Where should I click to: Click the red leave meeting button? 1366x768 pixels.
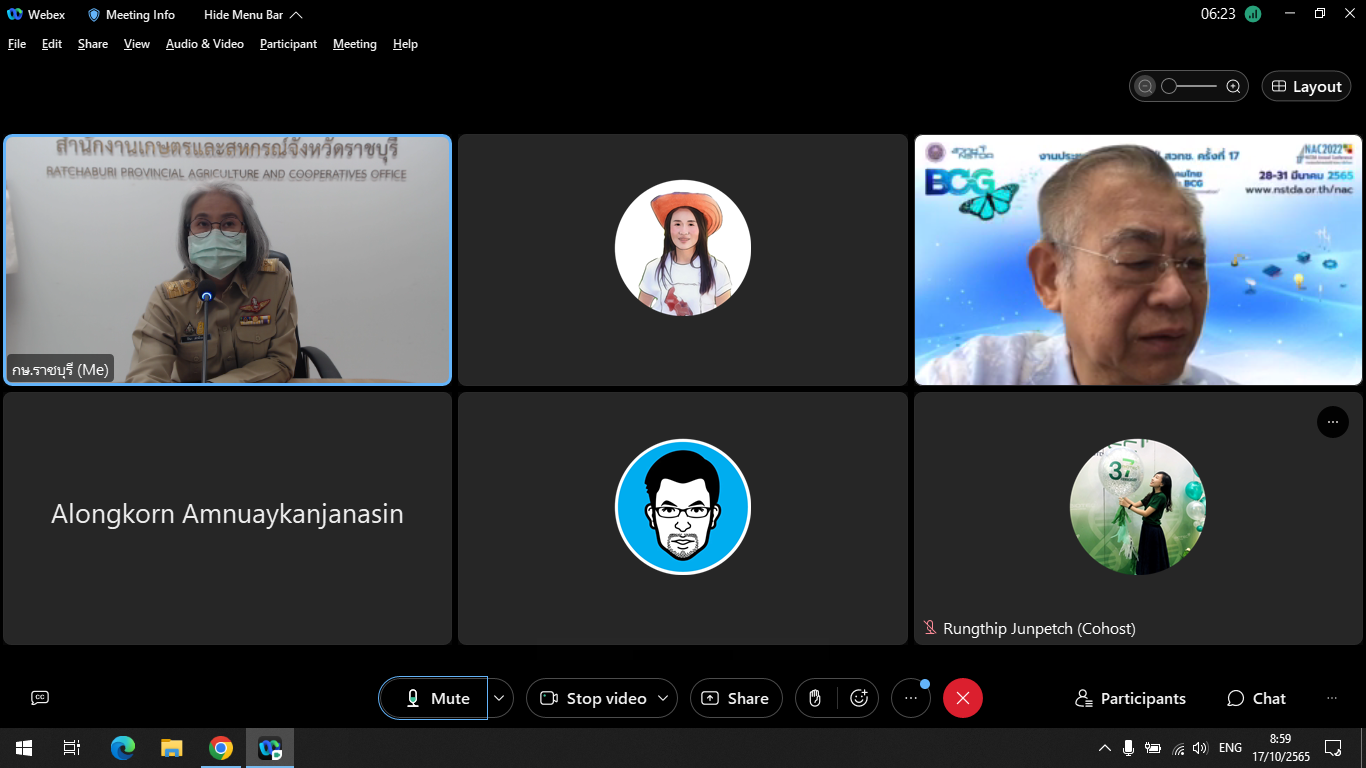tap(962, 698)
